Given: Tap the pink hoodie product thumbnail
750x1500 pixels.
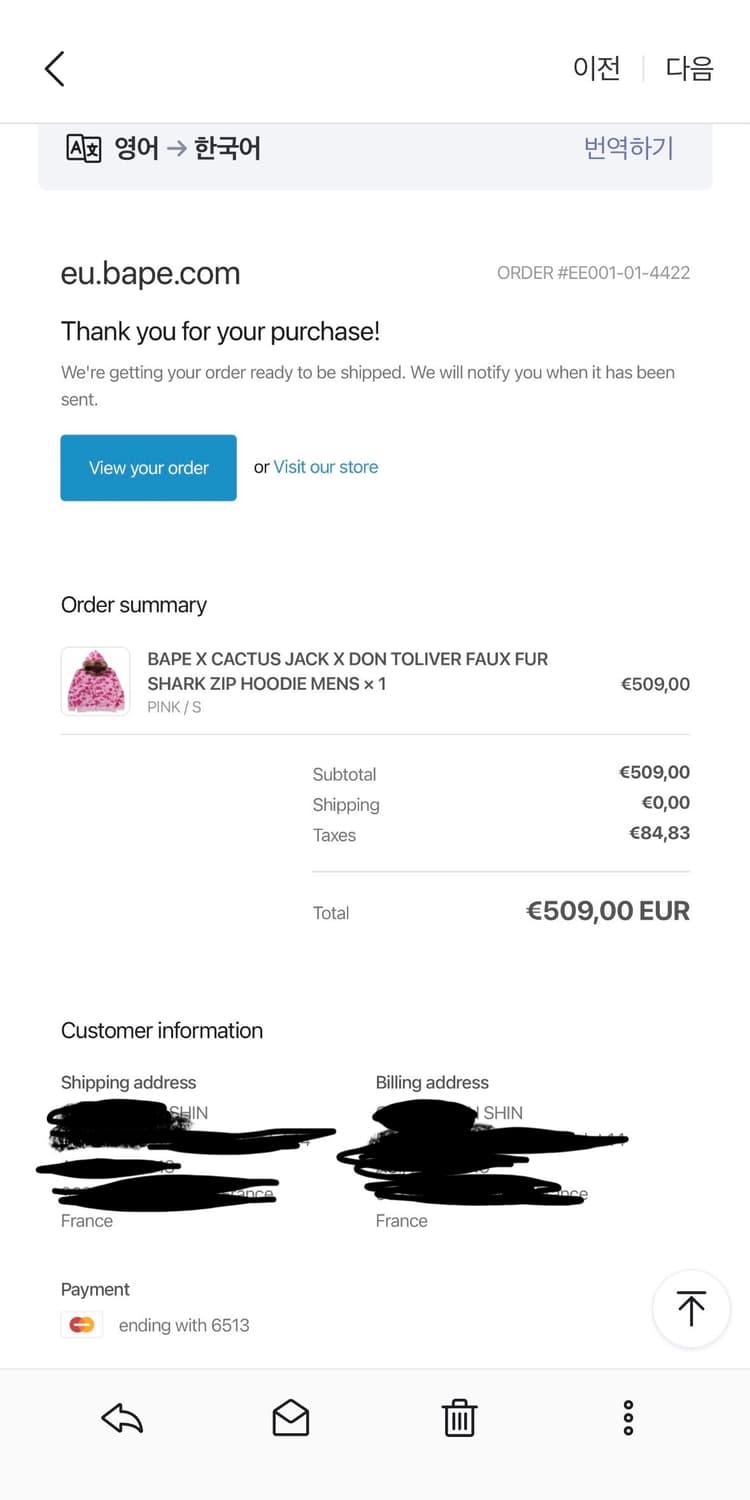Looking at the screenshot, I should pyautogui.click(x=96, y=682).
